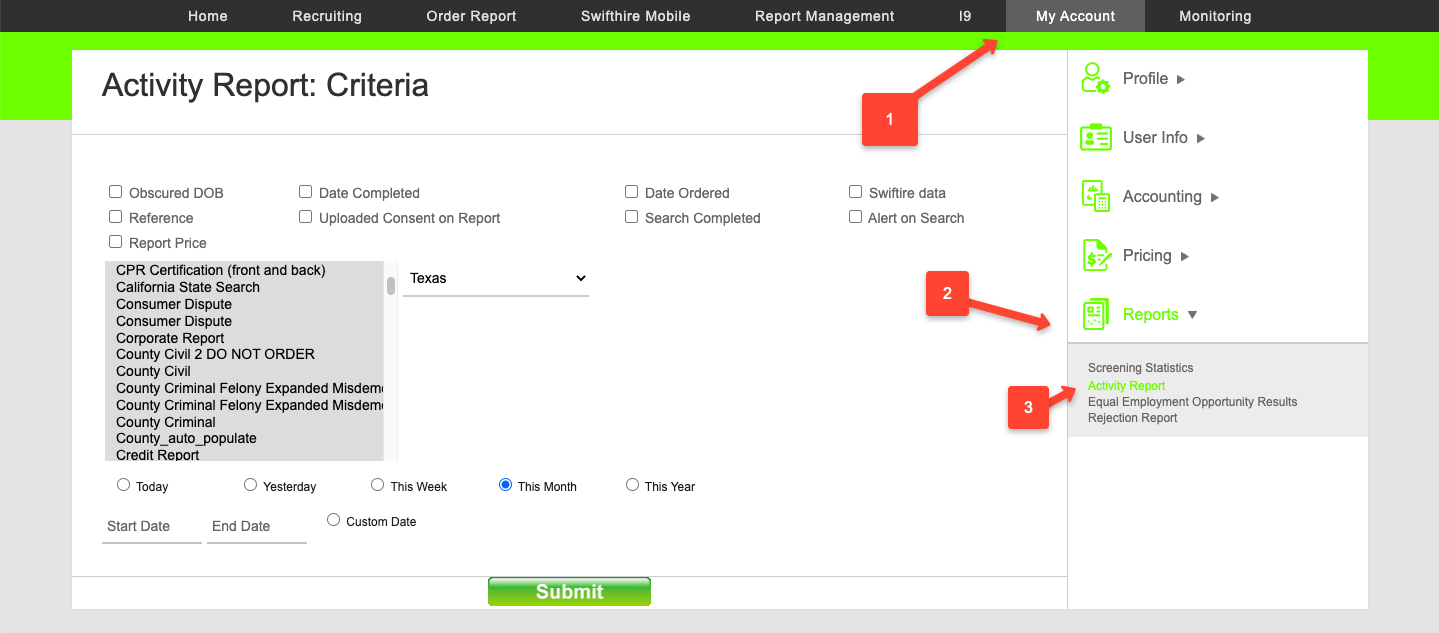Open the Profile user-gear icon
Screen dimensions: 1439x633
(x=1096, y=78)
